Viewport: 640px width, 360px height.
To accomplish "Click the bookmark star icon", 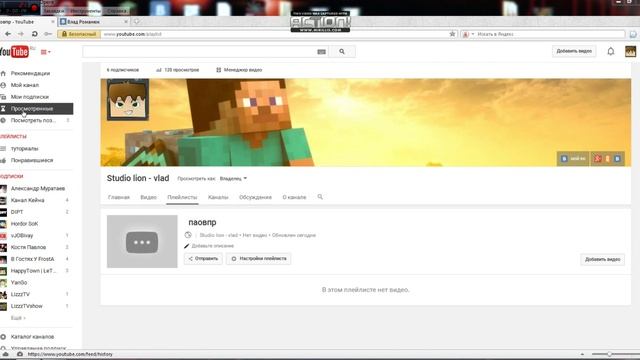I will (x=452, y=34).
